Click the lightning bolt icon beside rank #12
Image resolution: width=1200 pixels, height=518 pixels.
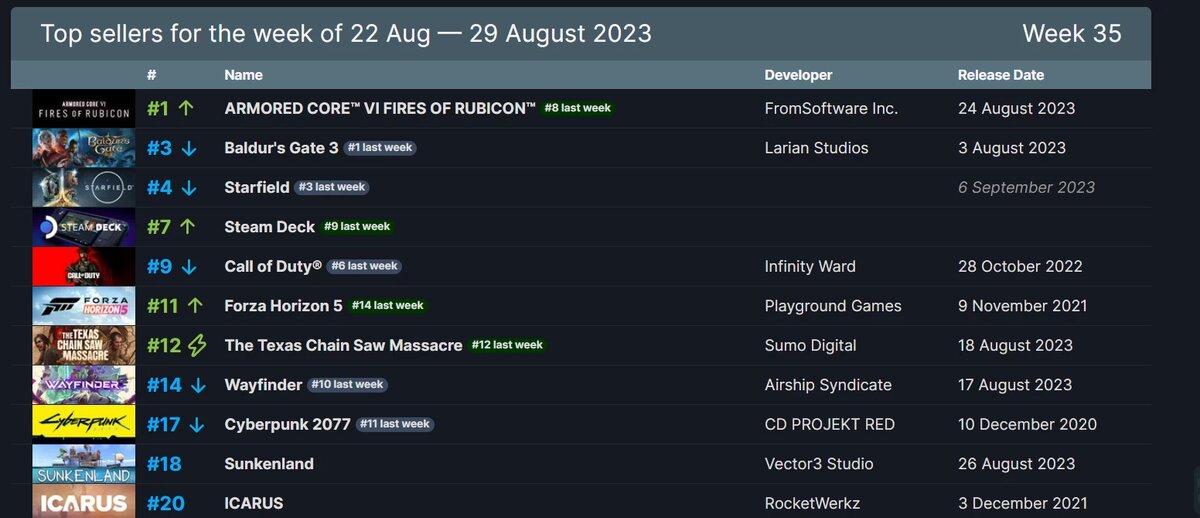tap(197, 345)
